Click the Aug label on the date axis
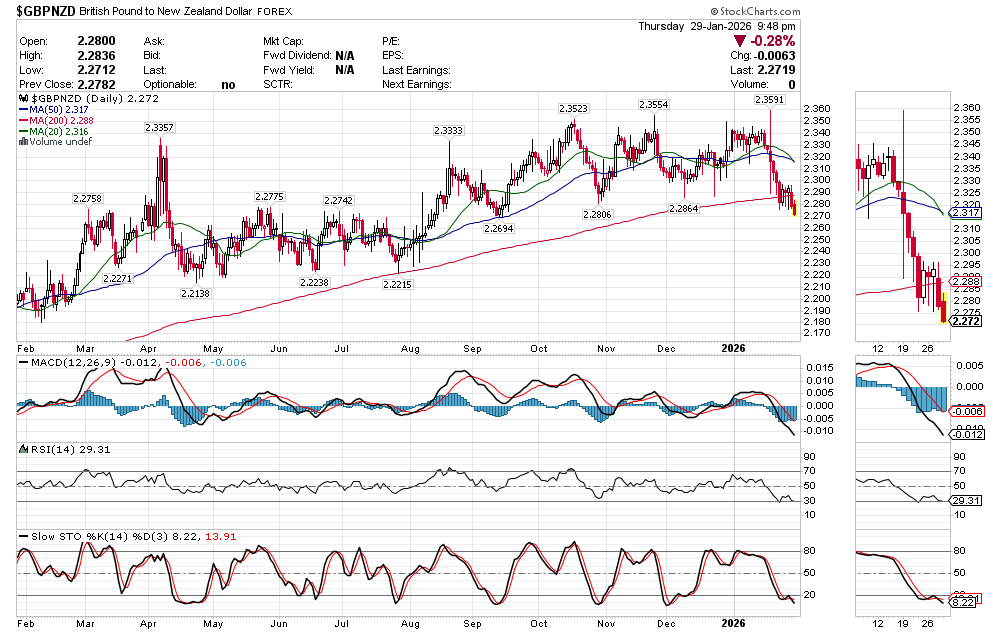Image resolution: width=1000 pixels, height=633 pixels. pos(408,348)
